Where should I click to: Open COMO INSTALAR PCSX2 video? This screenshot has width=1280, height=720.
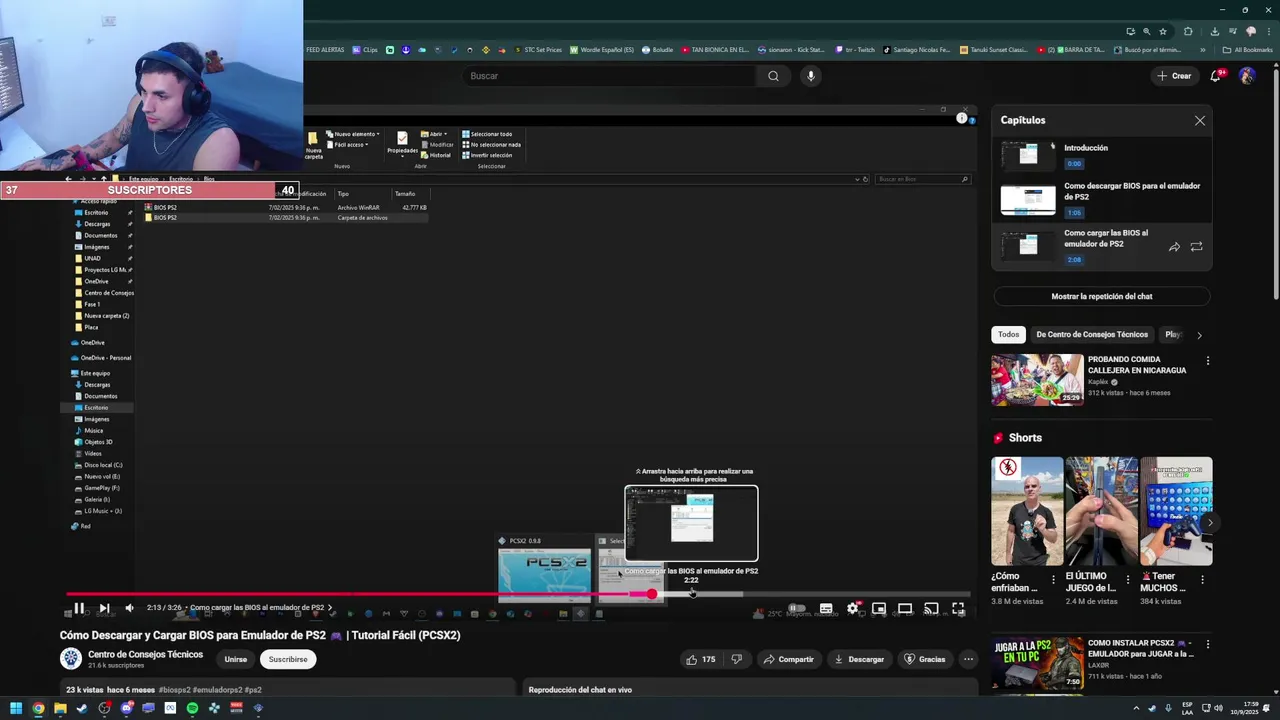click(1037, 662)
